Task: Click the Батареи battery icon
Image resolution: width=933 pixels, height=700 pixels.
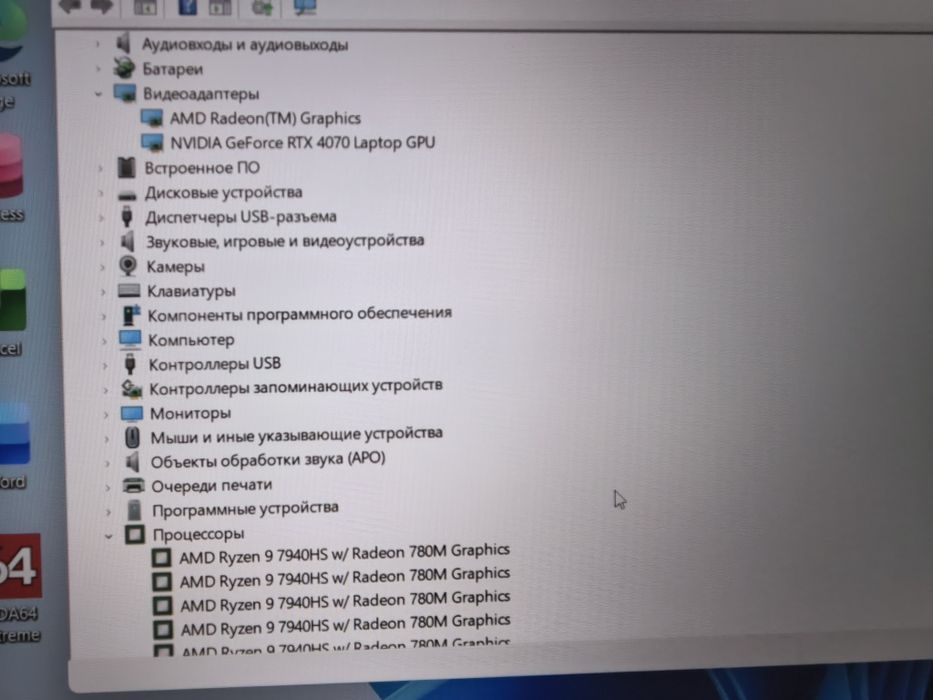Action: coord(124,68)
